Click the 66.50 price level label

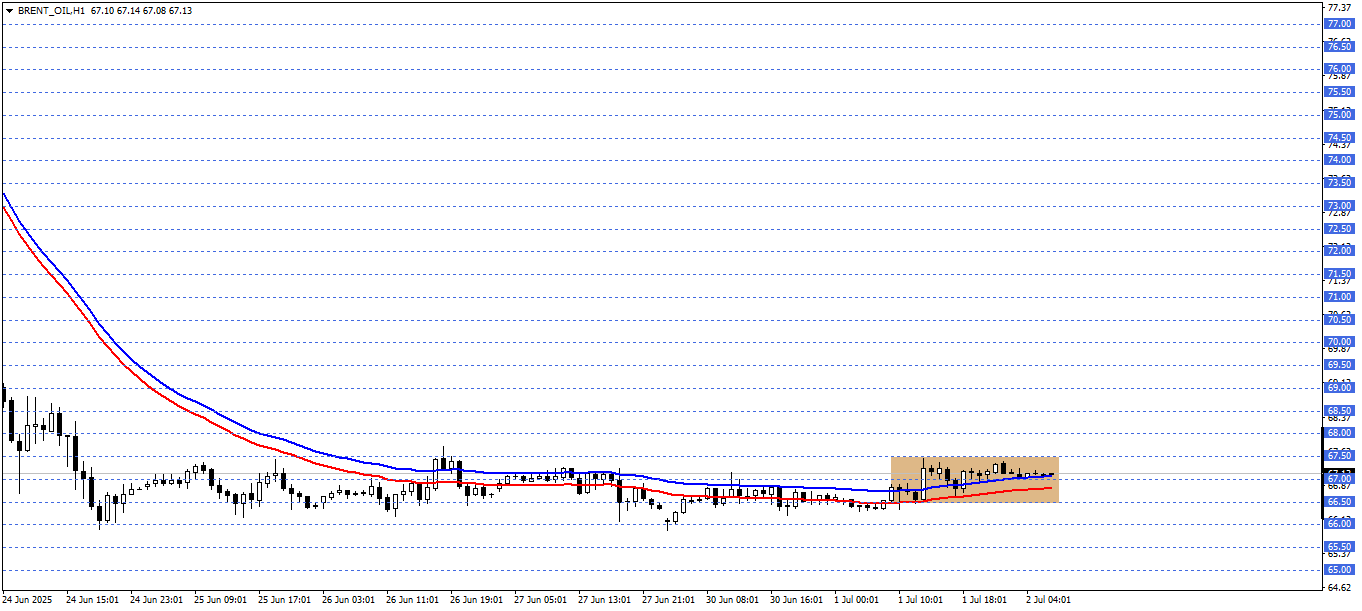[1339, 502]
